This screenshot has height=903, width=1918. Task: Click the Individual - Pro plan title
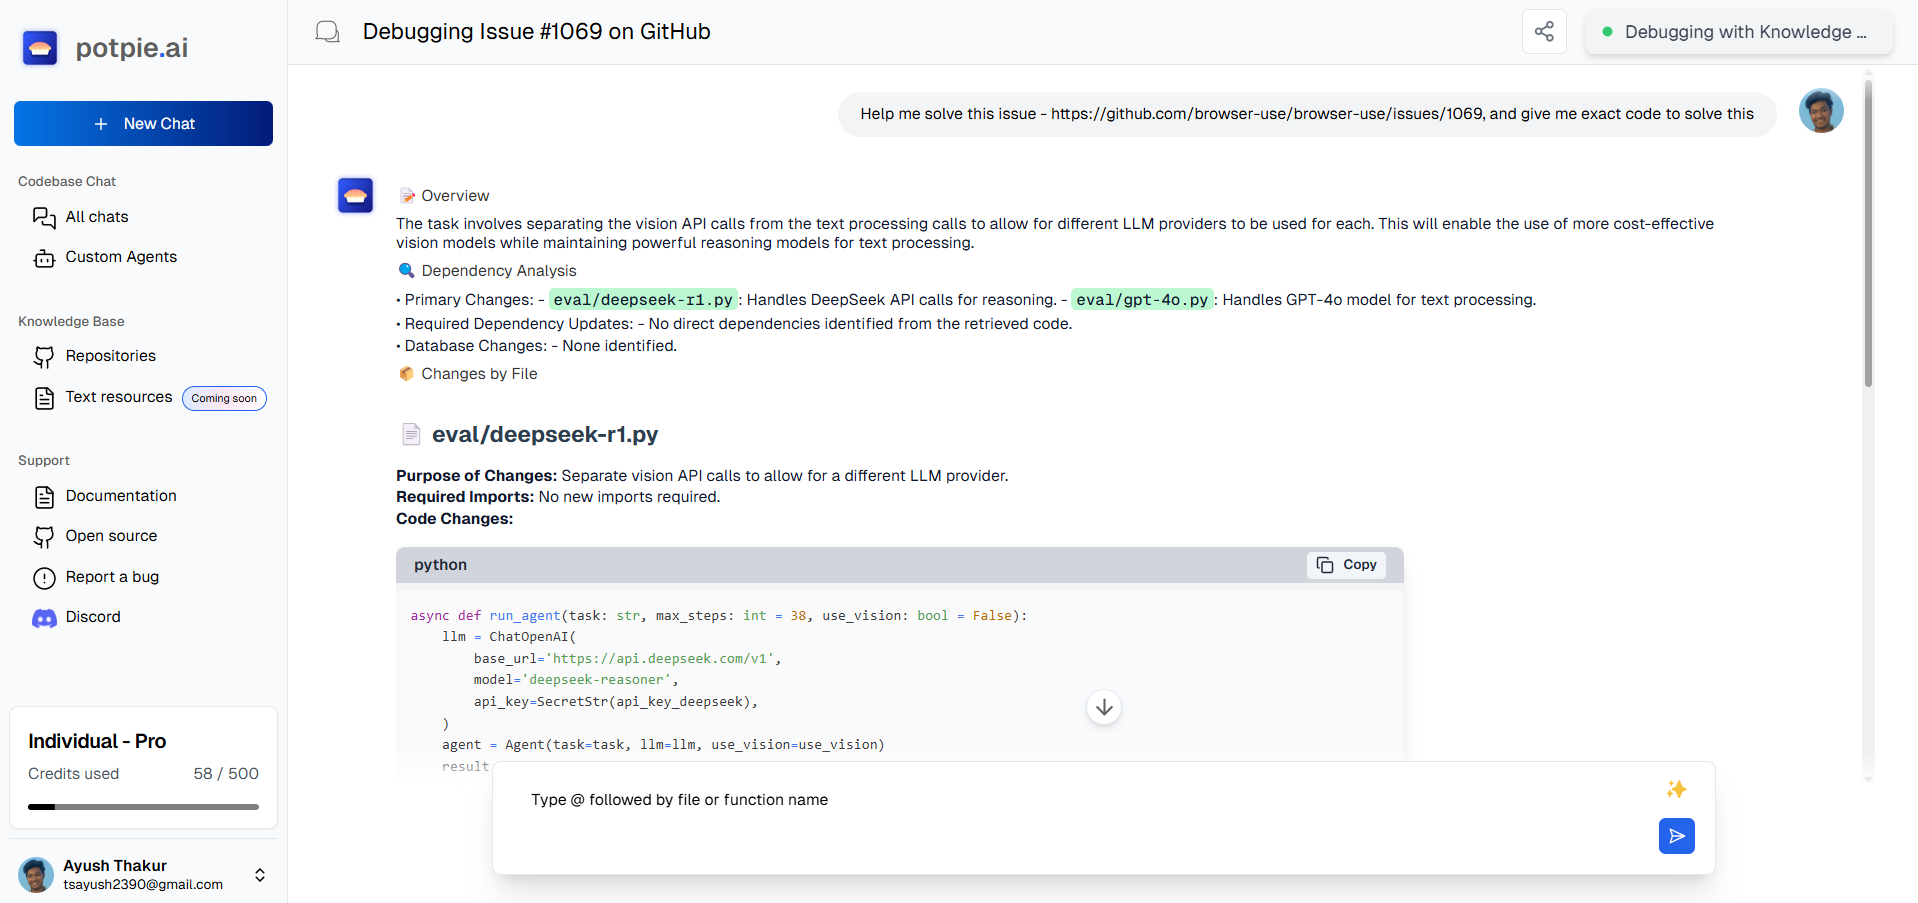click(97, 741)
